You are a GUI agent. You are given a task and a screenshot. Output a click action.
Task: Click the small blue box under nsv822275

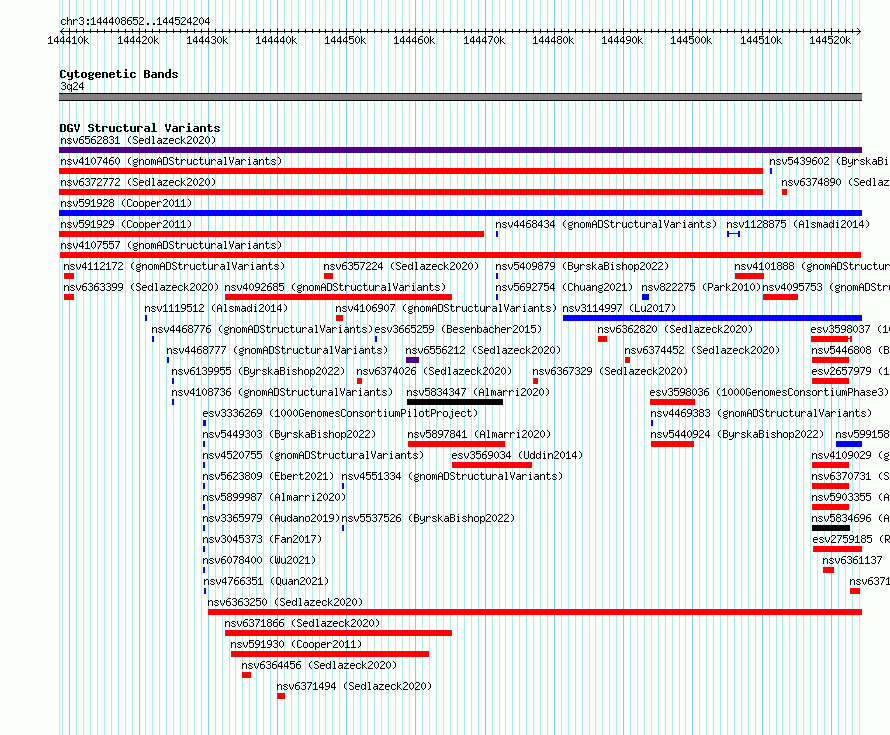pos(645,297)
